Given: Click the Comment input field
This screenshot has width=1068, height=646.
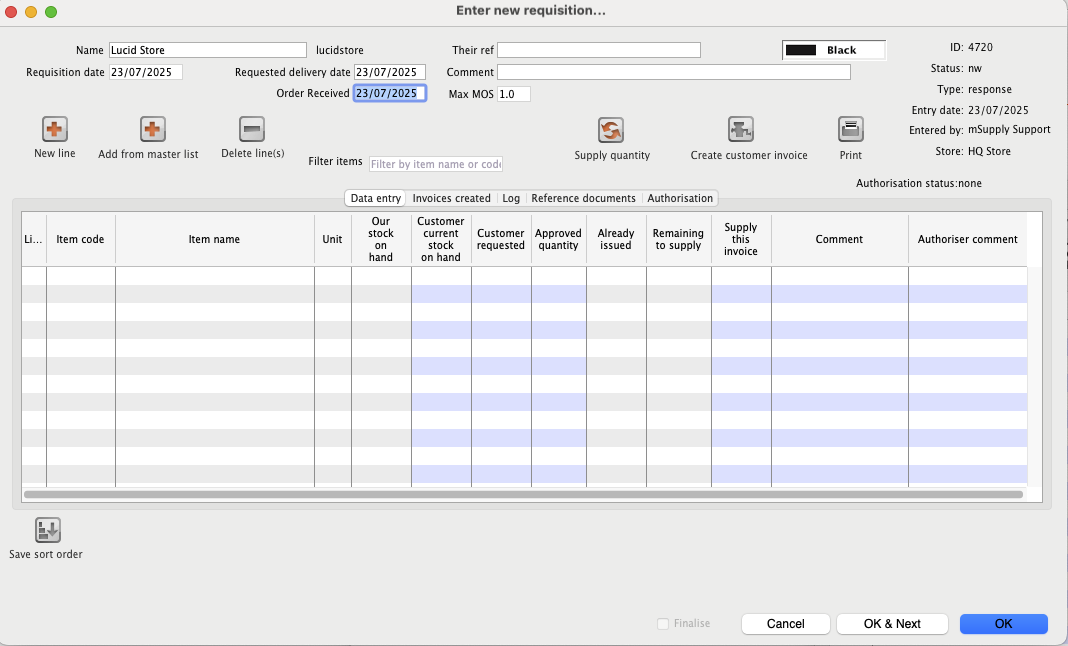Looking at the screenshot, I should pos(673,72).
